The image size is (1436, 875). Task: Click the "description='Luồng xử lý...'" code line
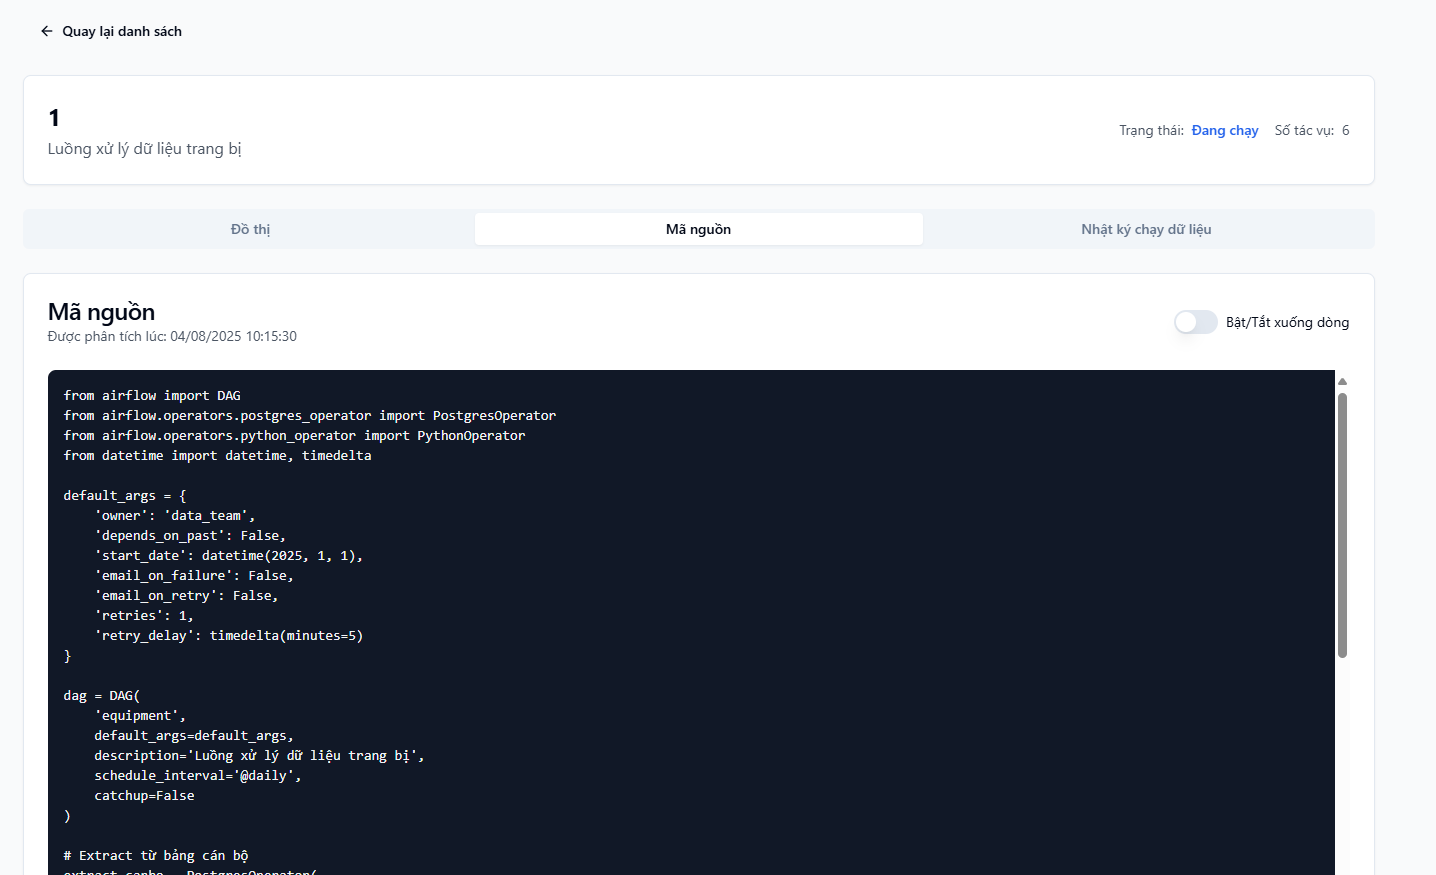click(x=259, y=756)
